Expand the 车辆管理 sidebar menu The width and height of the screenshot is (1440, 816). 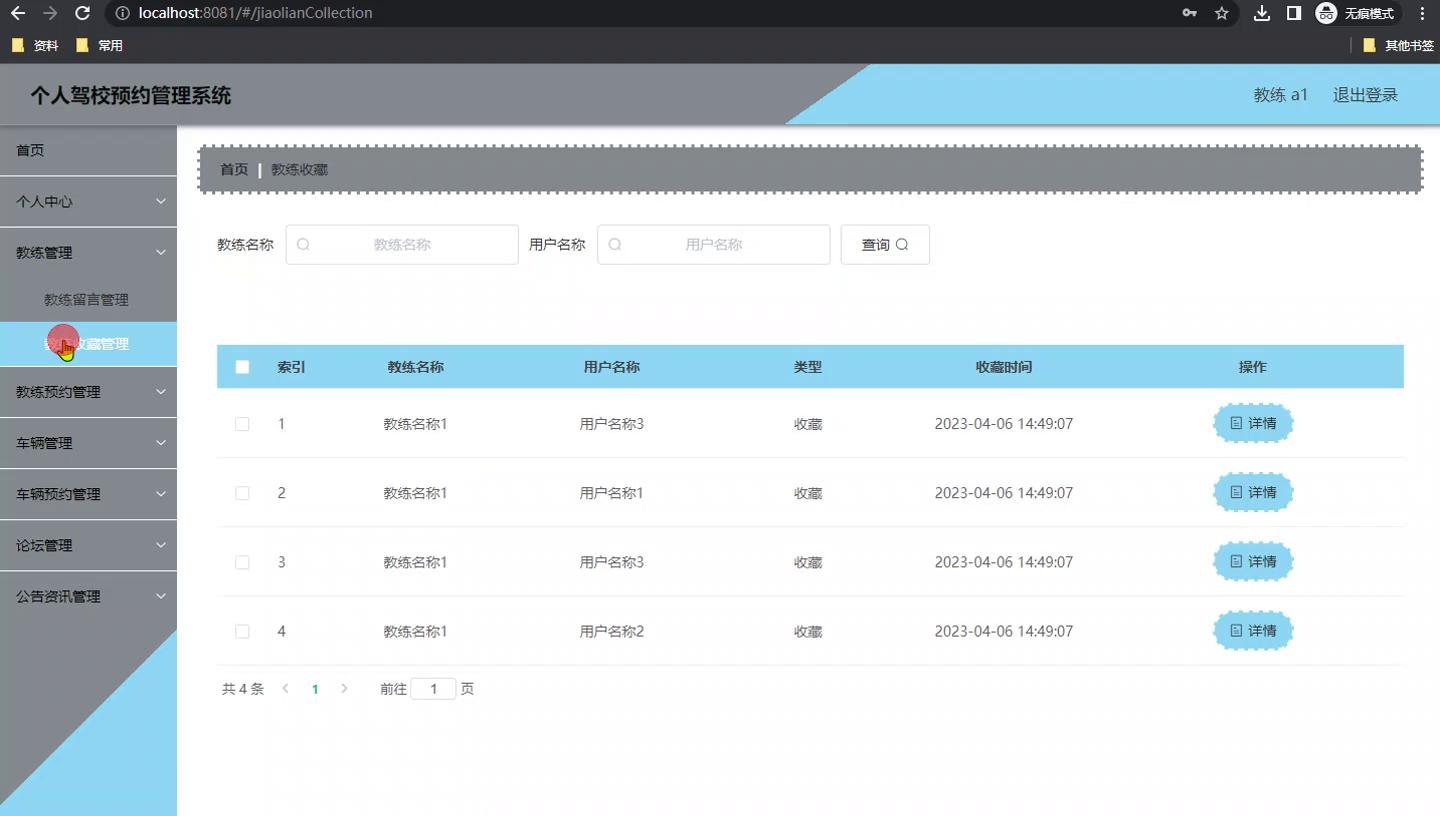click(x=88, y=443)
